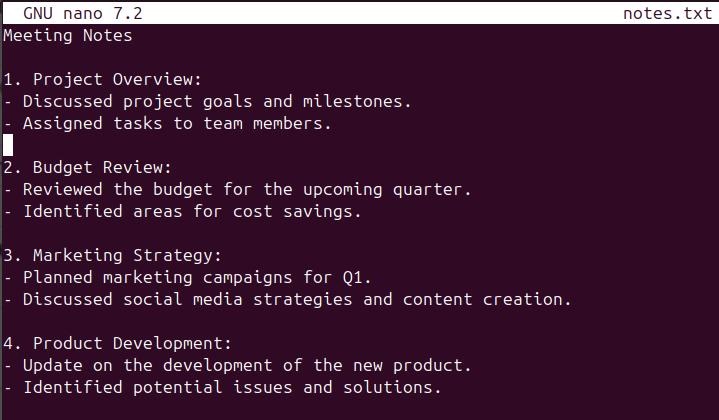
Task: Click the "2. Budget Review:" heading
Action: (87, 167)
